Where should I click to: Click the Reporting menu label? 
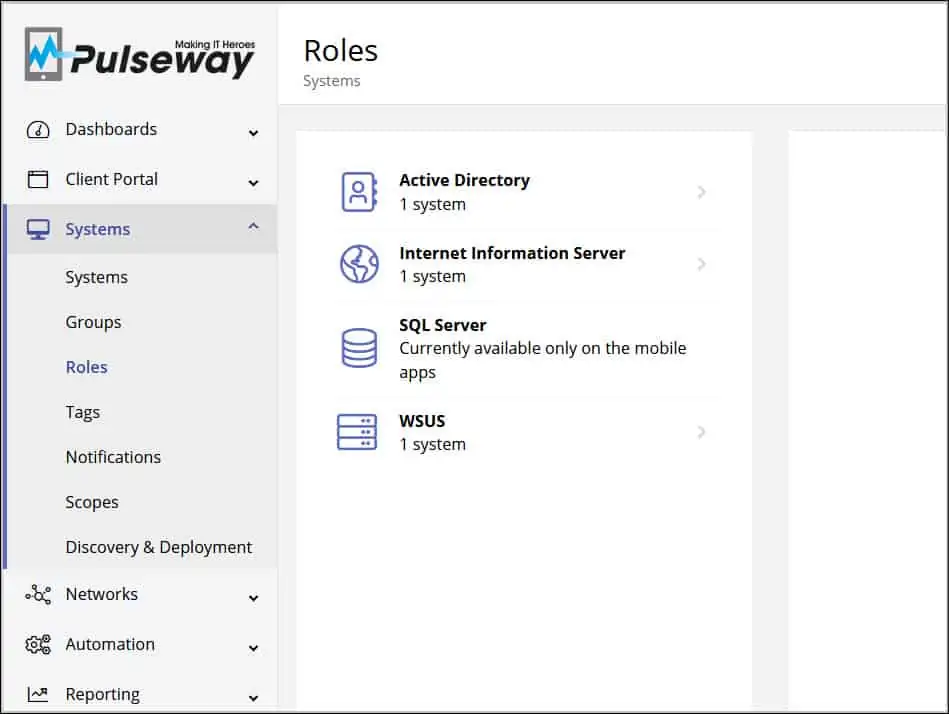102,694
